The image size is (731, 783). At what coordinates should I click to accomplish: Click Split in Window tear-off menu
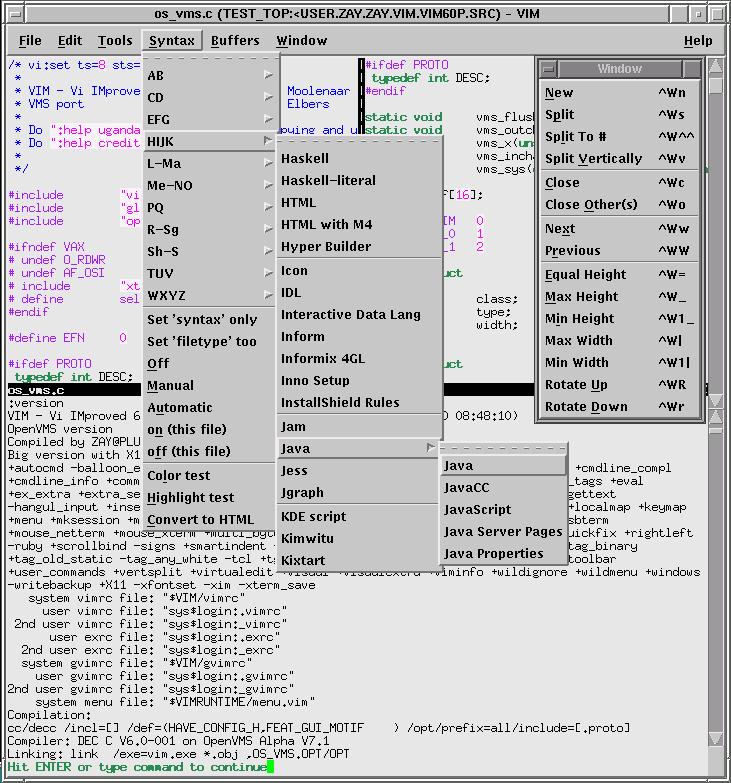(x=619, y=115)
